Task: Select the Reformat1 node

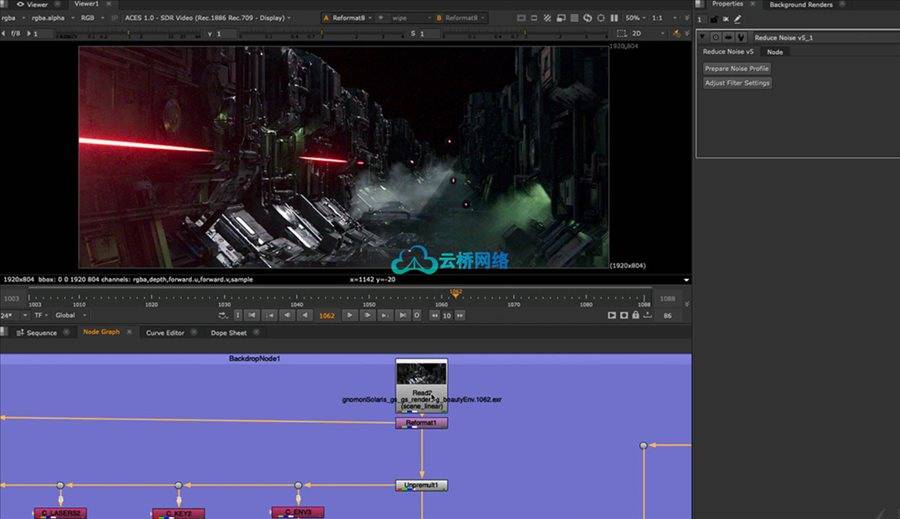Action: [x=421, y=423]
